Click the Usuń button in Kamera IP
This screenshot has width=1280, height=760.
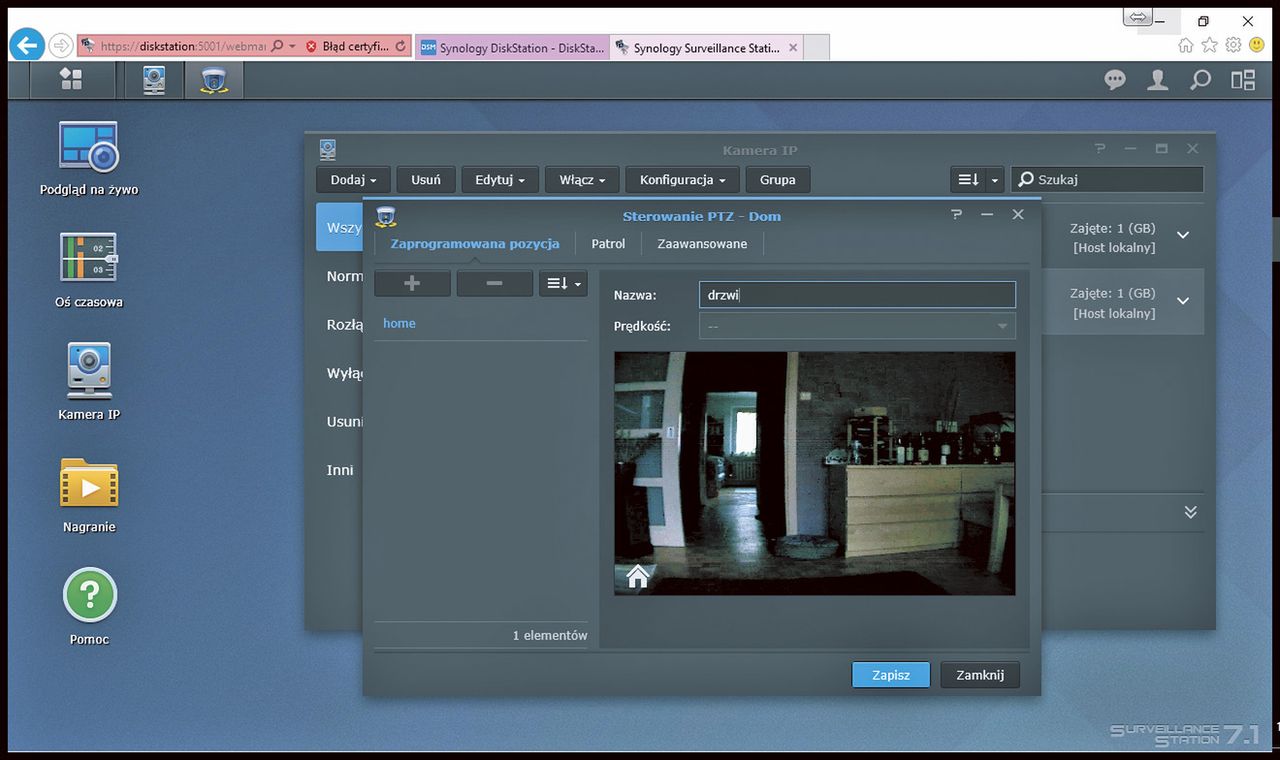426,180
